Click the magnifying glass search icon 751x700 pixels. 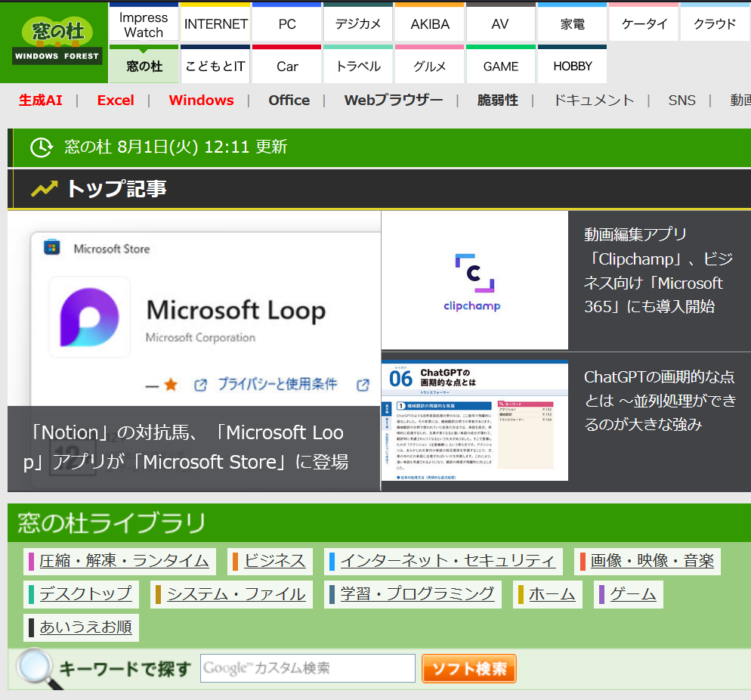(35, 668)
